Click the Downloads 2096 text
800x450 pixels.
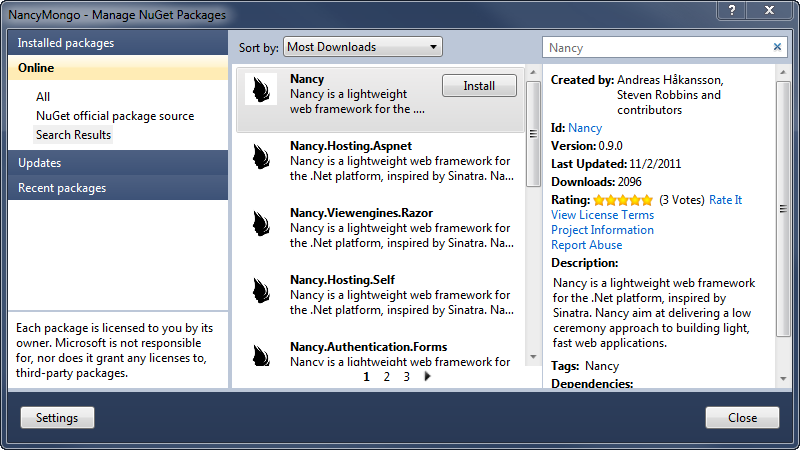pos(596,182)
